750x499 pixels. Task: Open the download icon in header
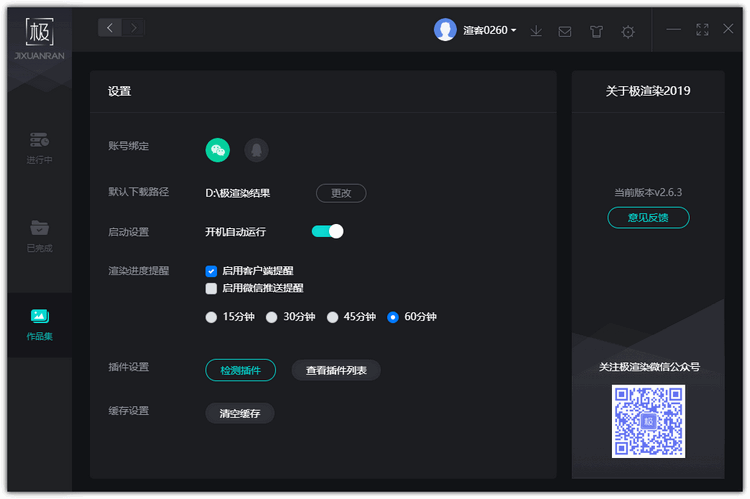(536, 31)
